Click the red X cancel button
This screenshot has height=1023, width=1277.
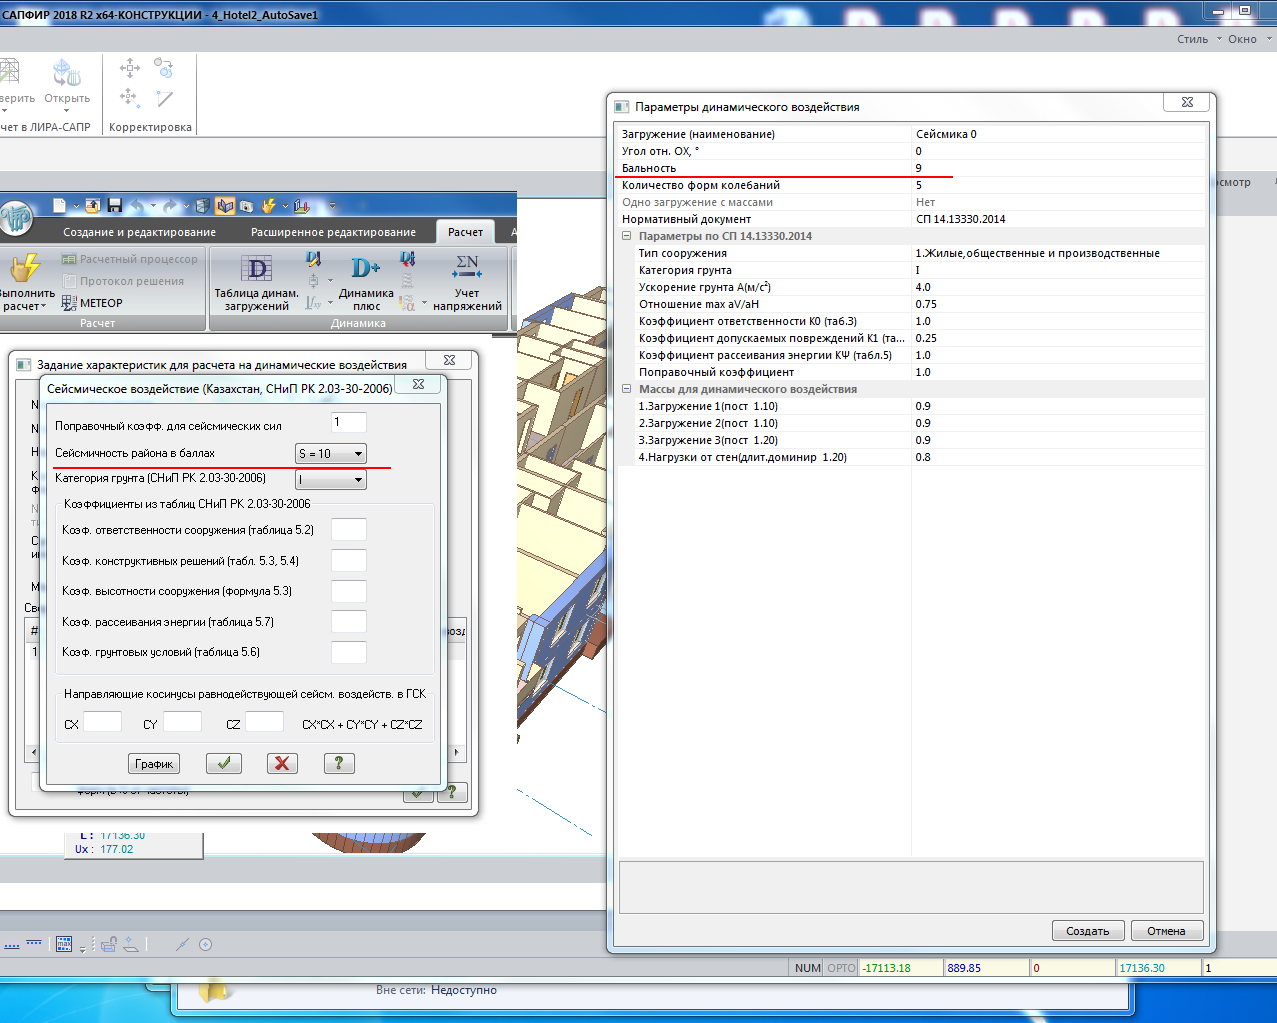point(282,763)
